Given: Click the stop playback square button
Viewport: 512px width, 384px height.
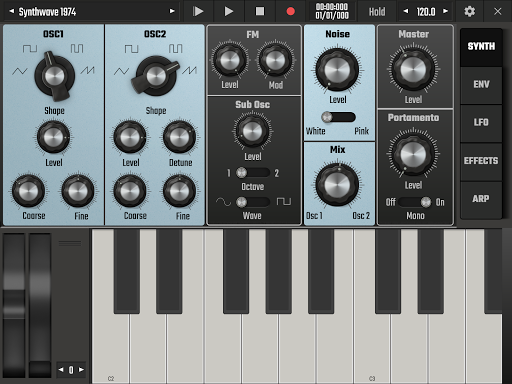Looking at the screenshot, I should 260,11.
